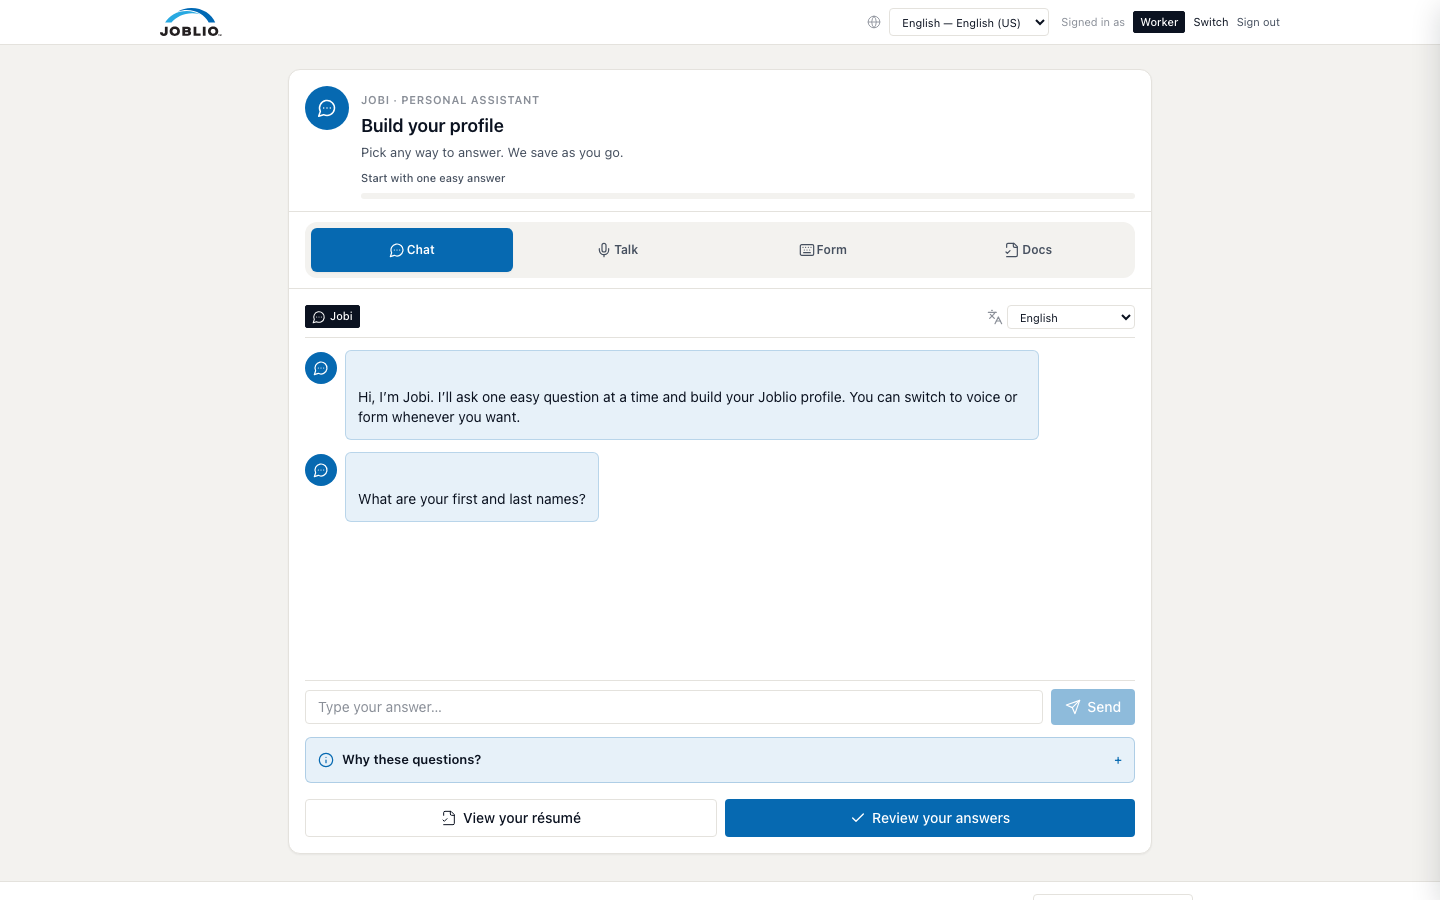Click the Switch link

pos(1210,22)
